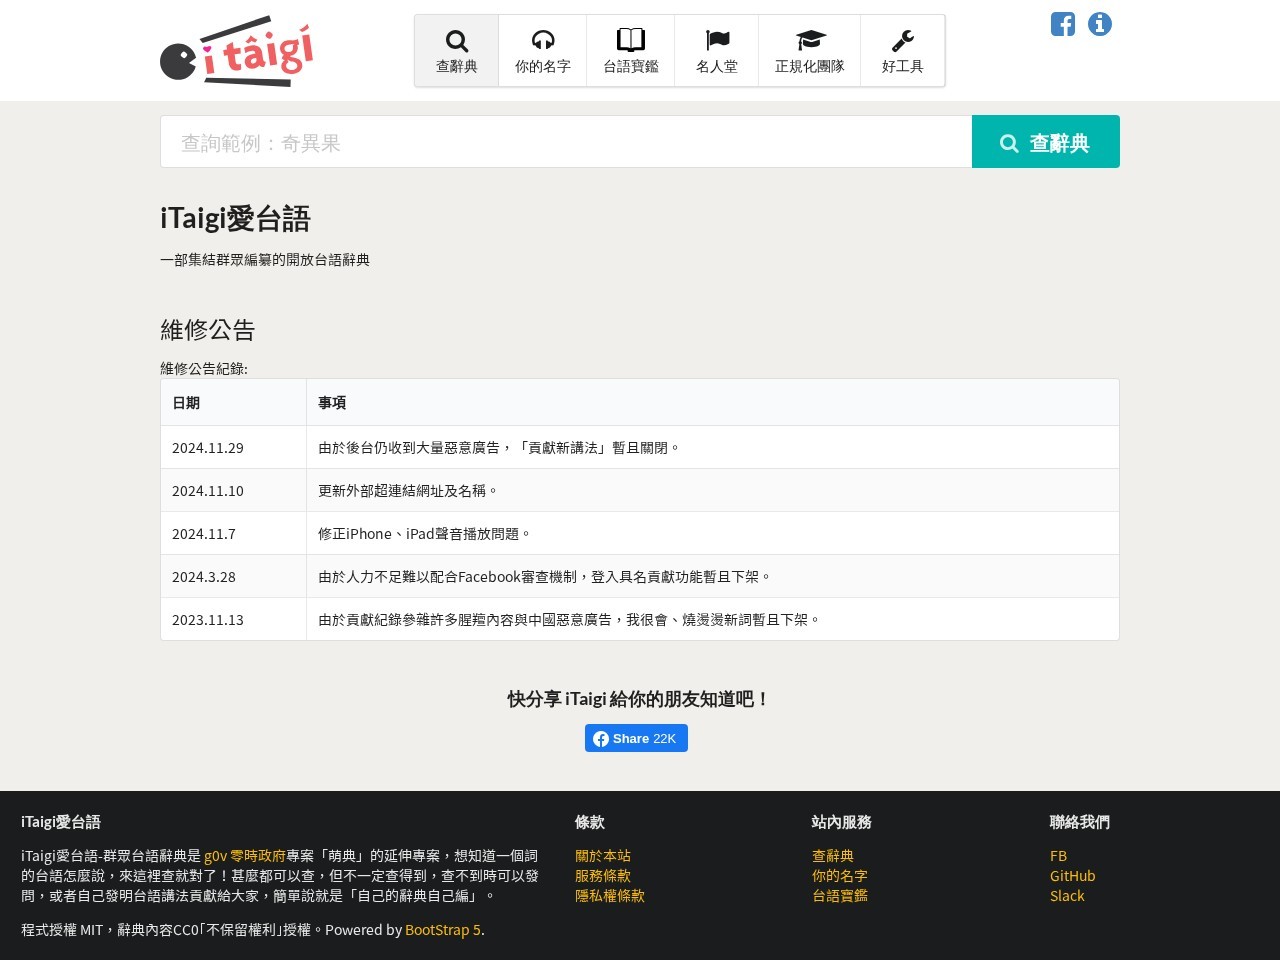Click the footer 條款 heading
Image resolution: width=1280 pixels, height=960 pixels.
(x=590, y=822)
